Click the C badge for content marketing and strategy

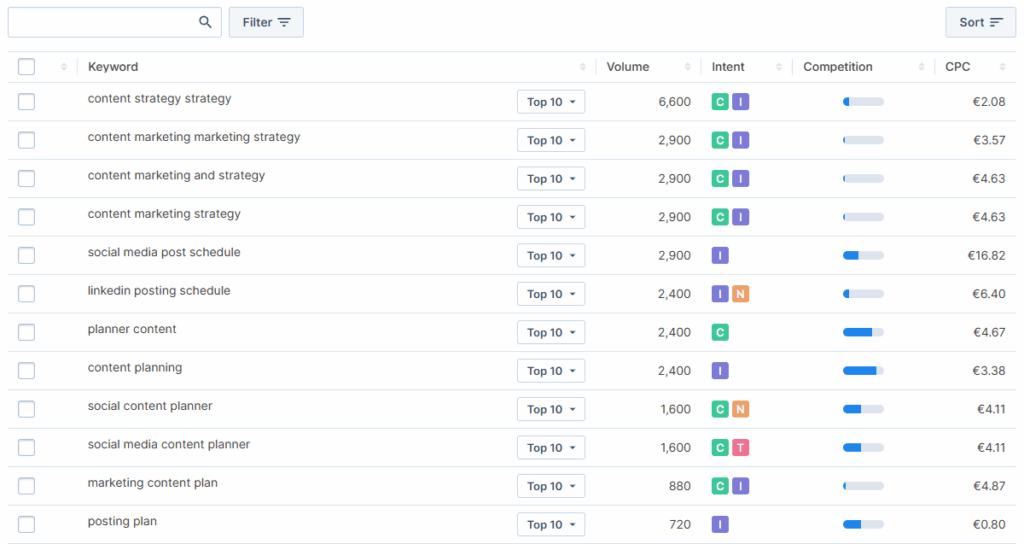(720, 178)
